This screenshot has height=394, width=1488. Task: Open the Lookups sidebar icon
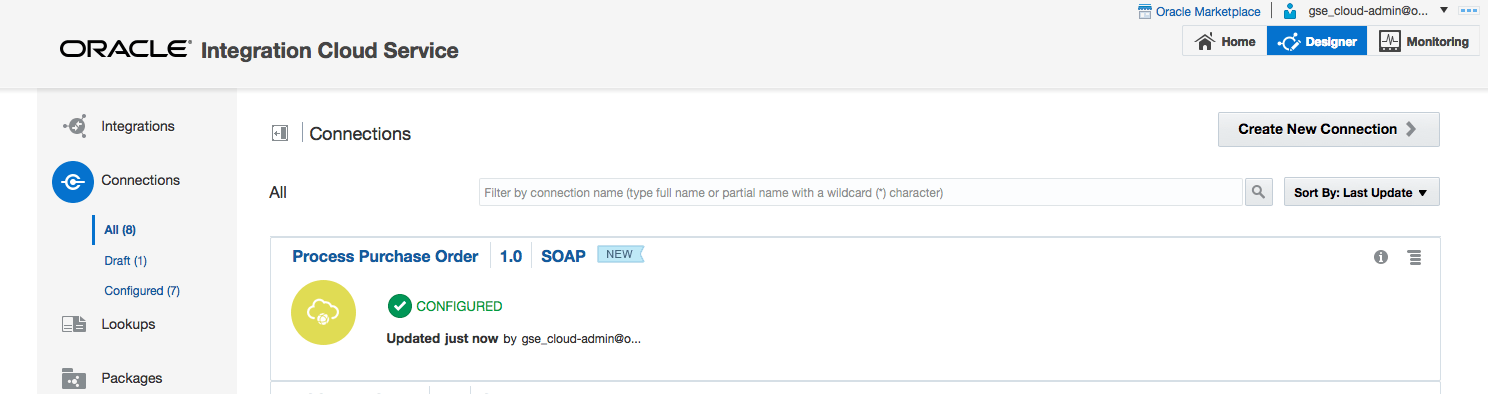pos(74,324)
